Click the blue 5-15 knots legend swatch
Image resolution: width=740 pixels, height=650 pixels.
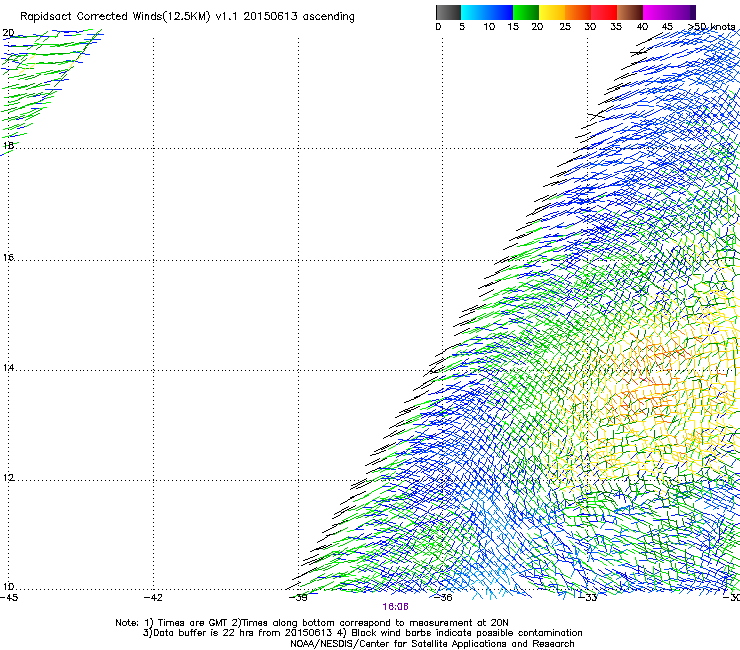click(x=487, y=12)
